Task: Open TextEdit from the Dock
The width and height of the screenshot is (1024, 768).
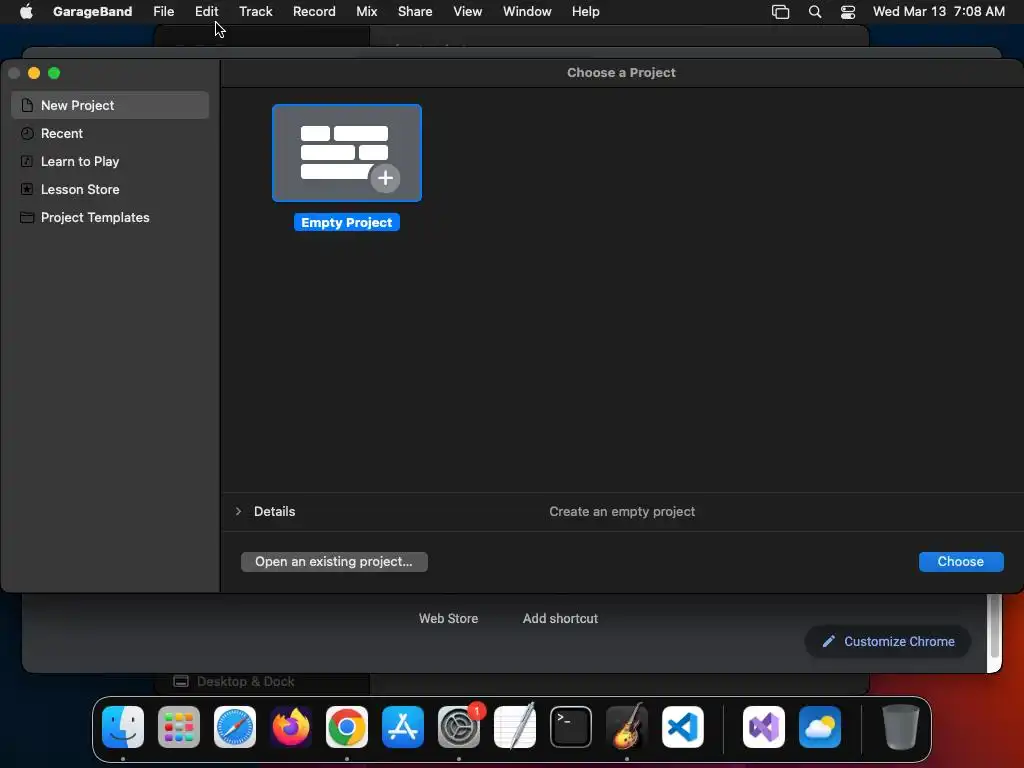Action: coord(515,727)
